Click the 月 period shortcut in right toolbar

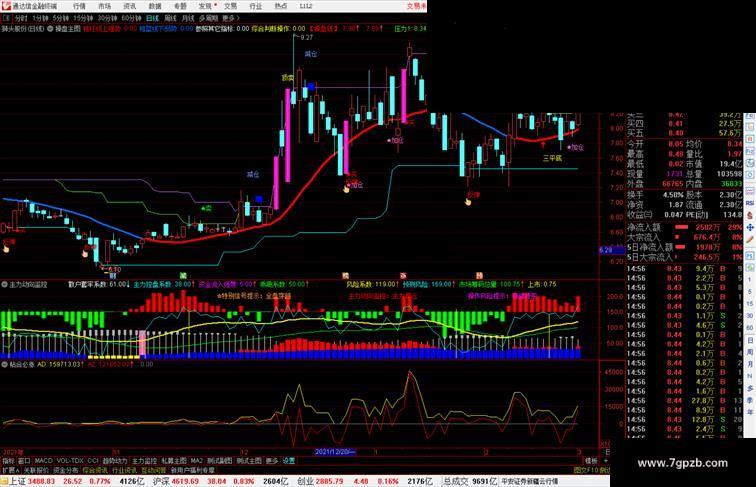coord(750,364)
